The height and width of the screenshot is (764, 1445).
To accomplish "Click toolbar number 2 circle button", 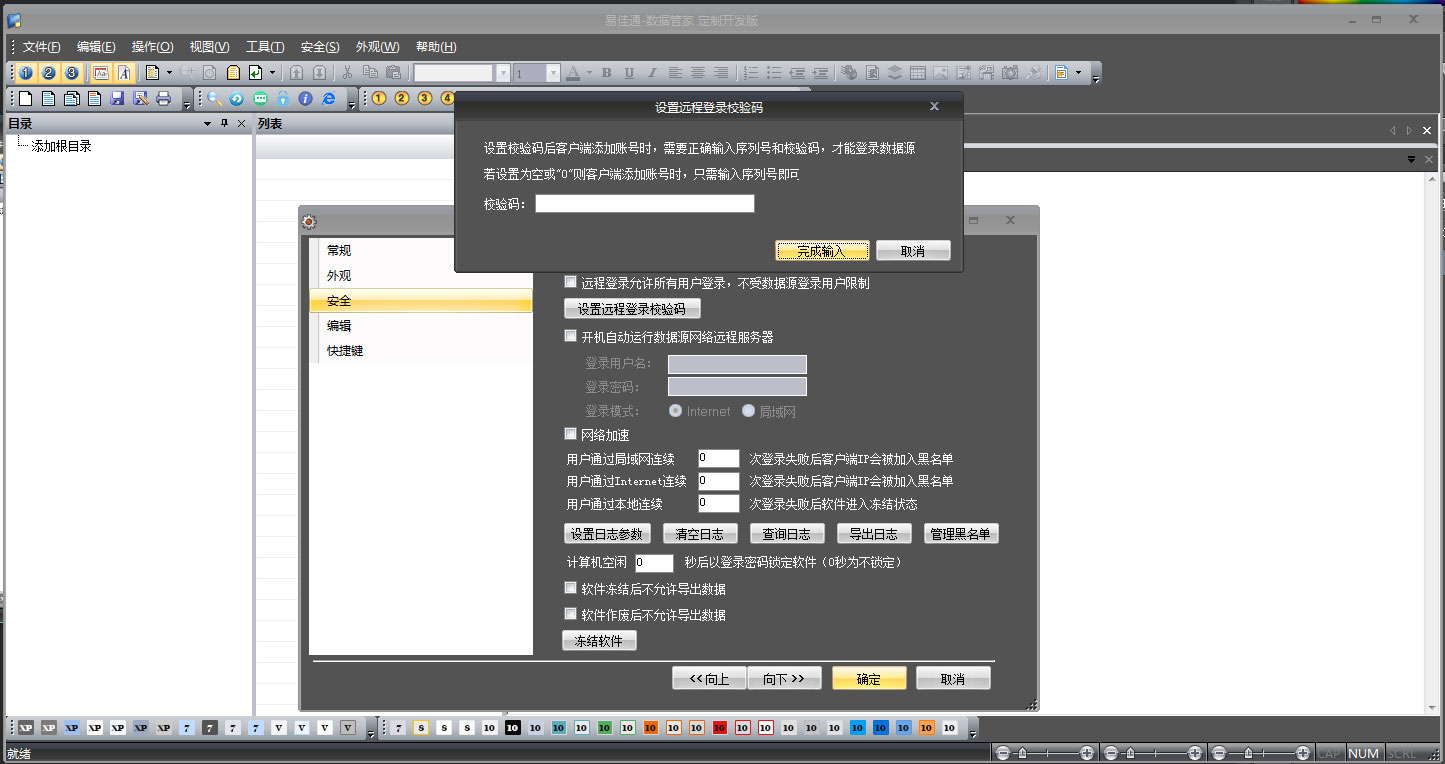I will click(x=48, y=73).
